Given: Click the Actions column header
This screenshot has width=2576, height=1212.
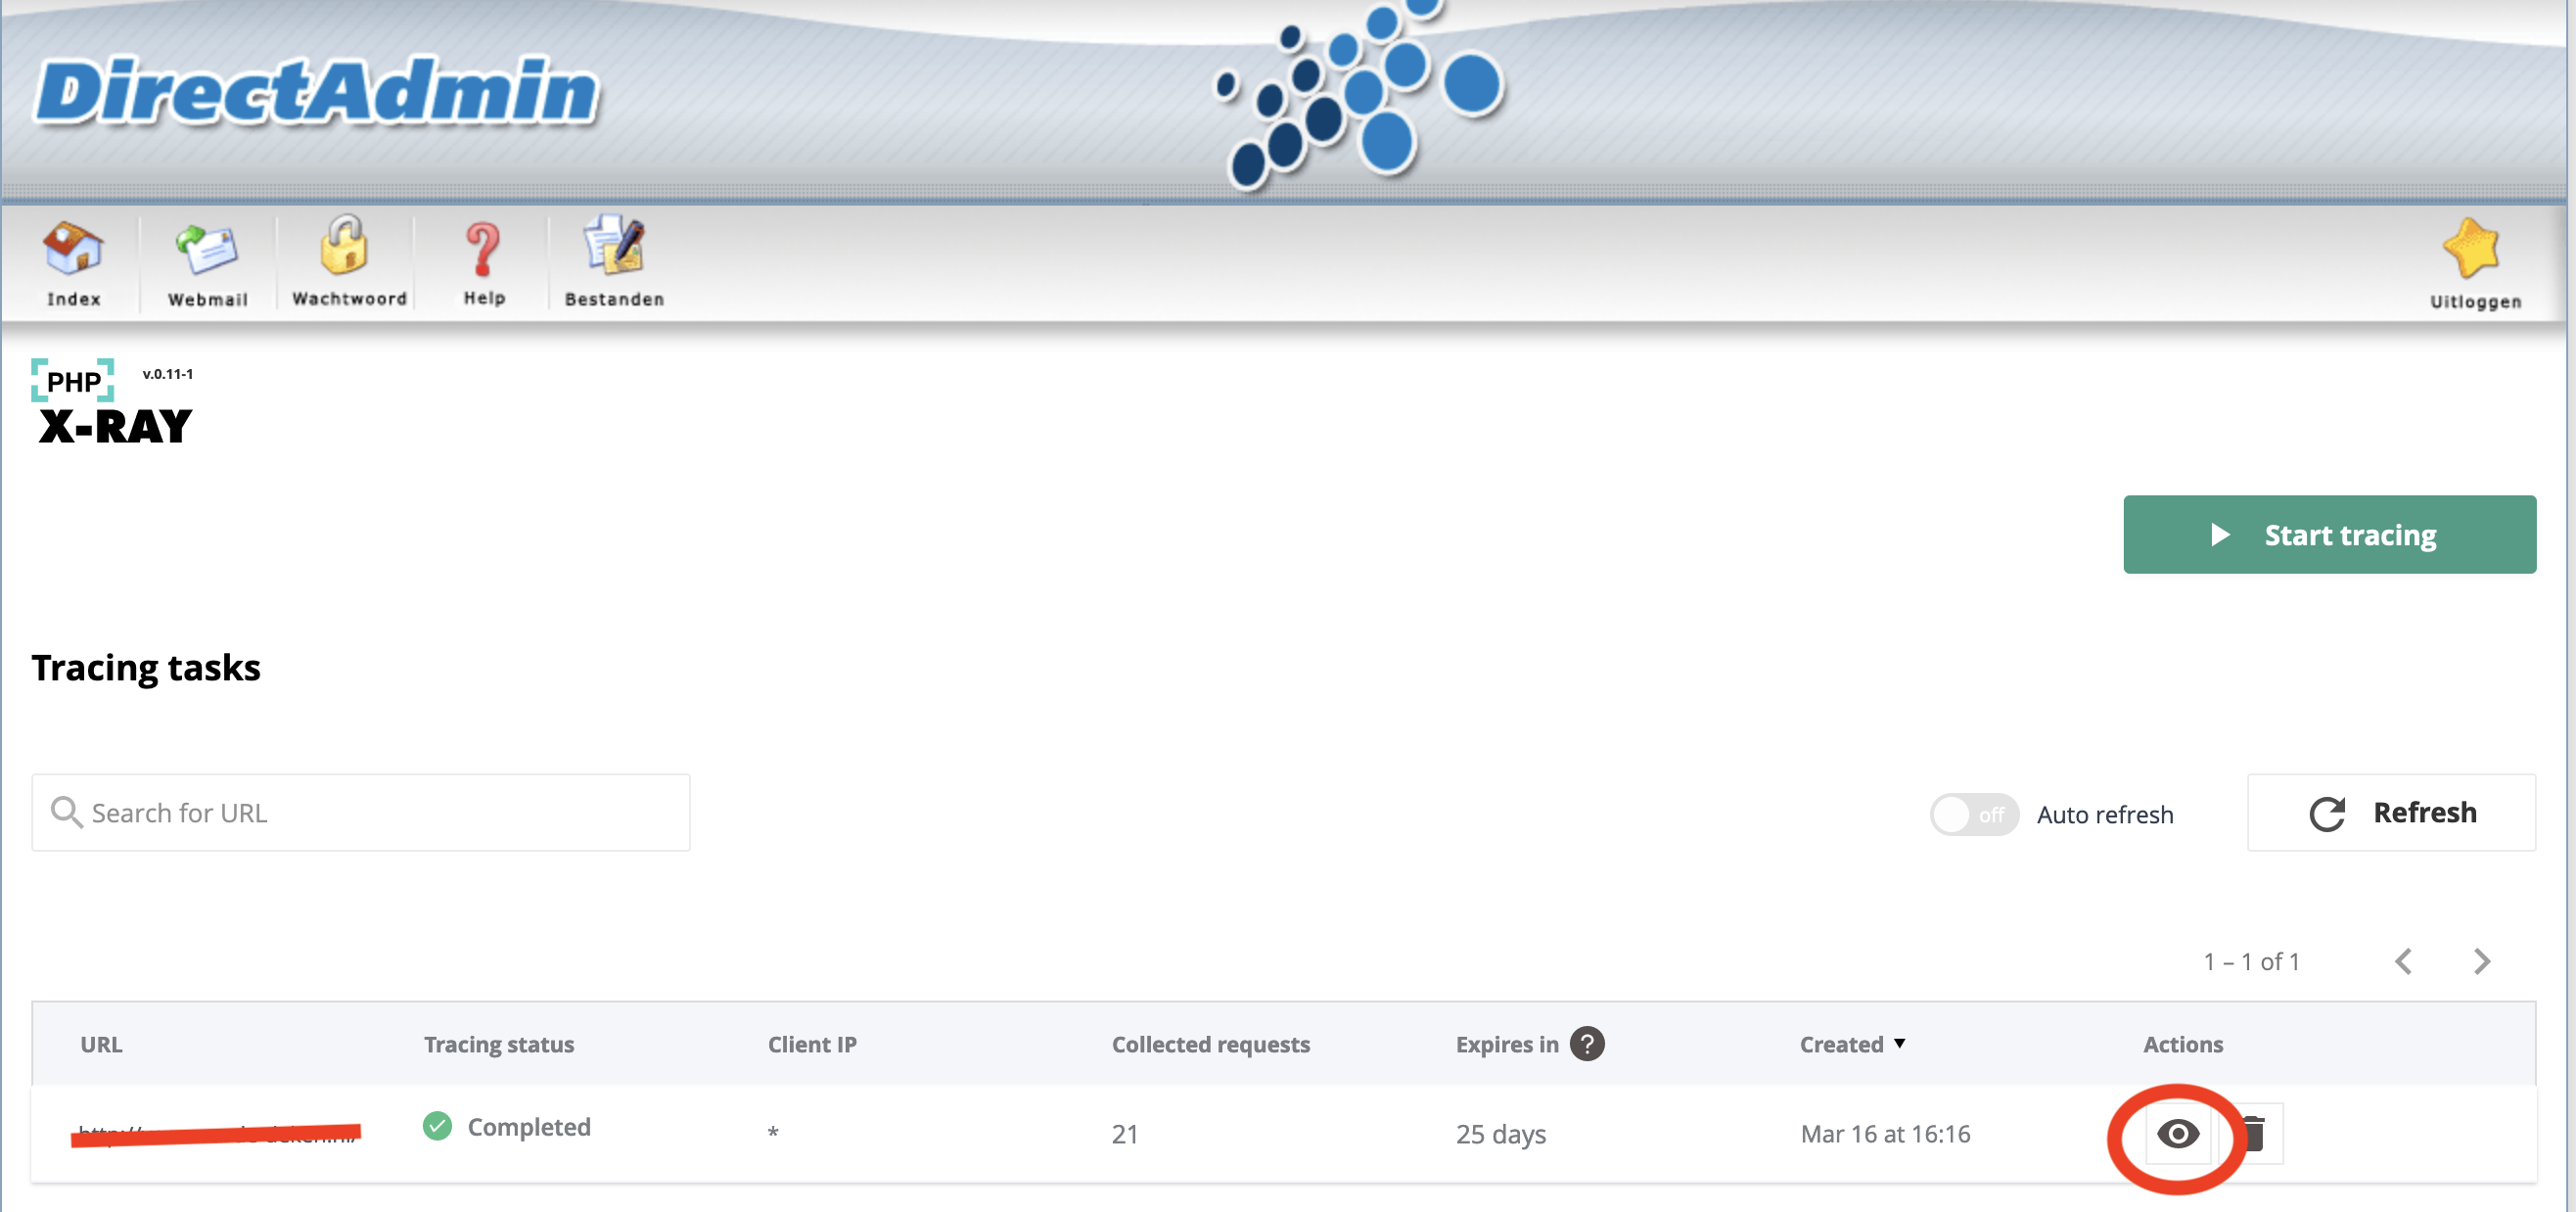Looking at the screenshot, I should tap(2183, 1044).
